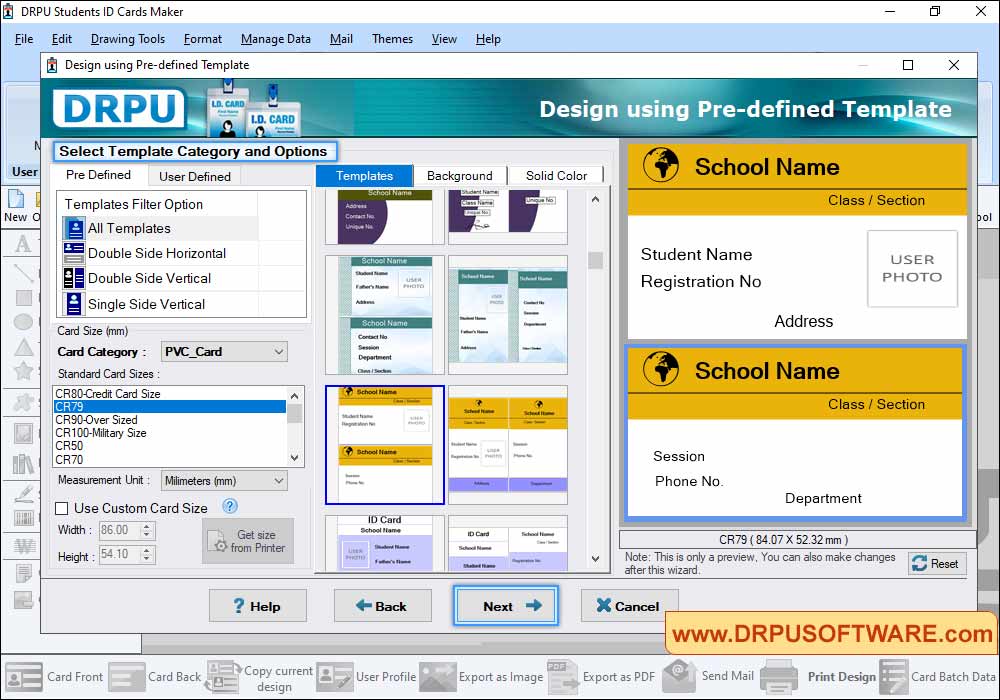The width and height of the screenshot is (1000, 700).
Task: Click the Card Back icon in bottom toolbar
Action: pos(126,677)
